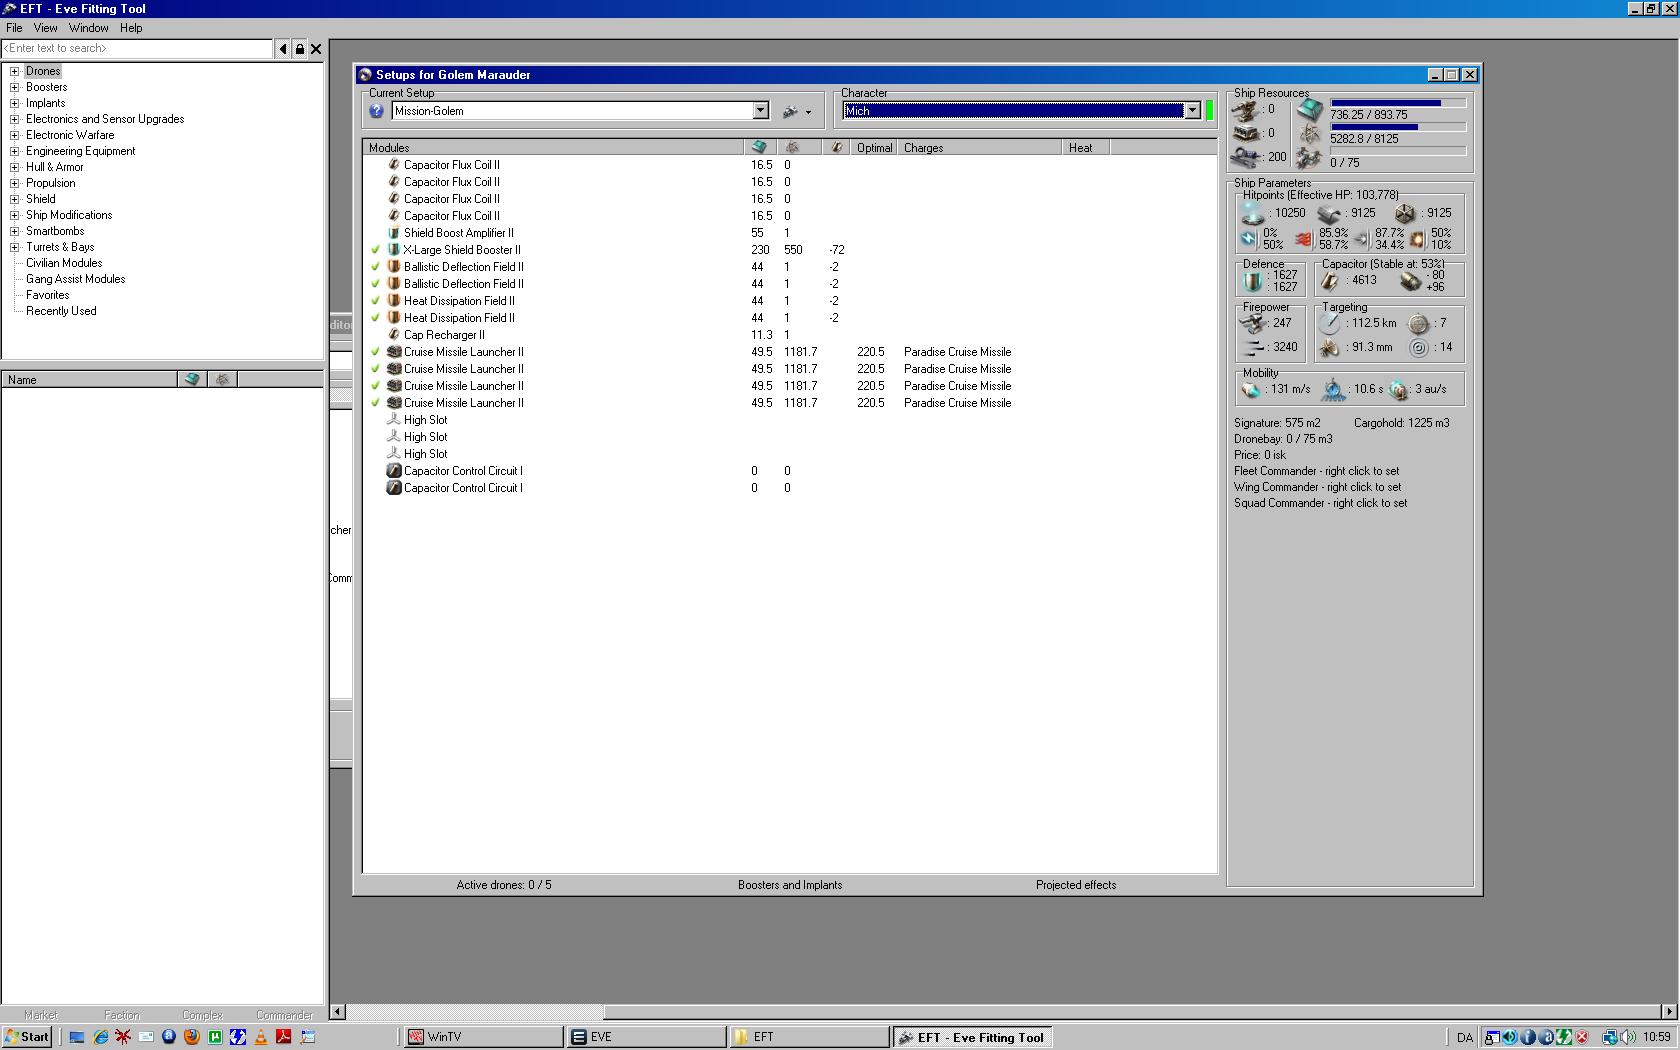Toggle first Ballistic Deflection Field II checkmark
This screenshot has width=1680, height=1050.
[x=376, y=267]
